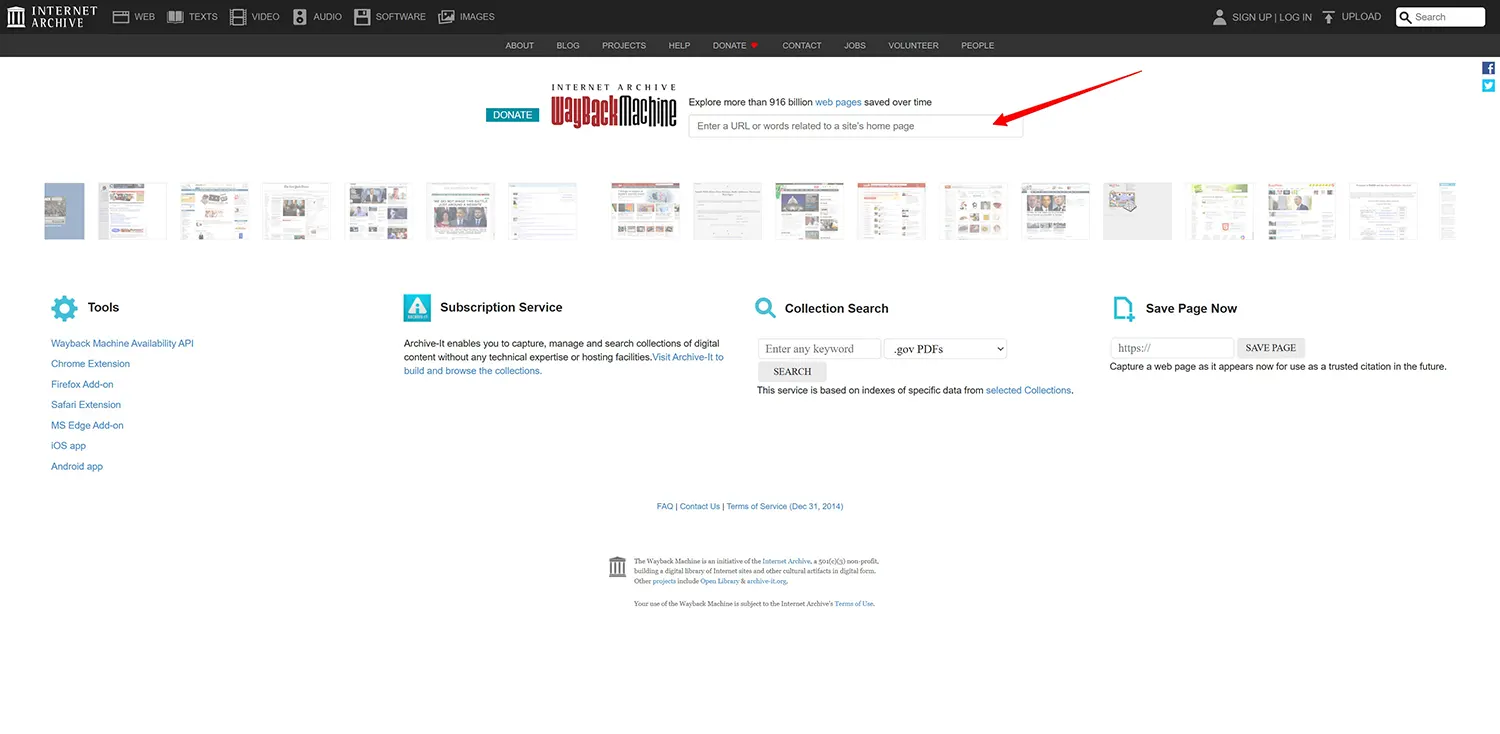
Task: Hit the Collection Search SEARCH button
Action: 792,372
